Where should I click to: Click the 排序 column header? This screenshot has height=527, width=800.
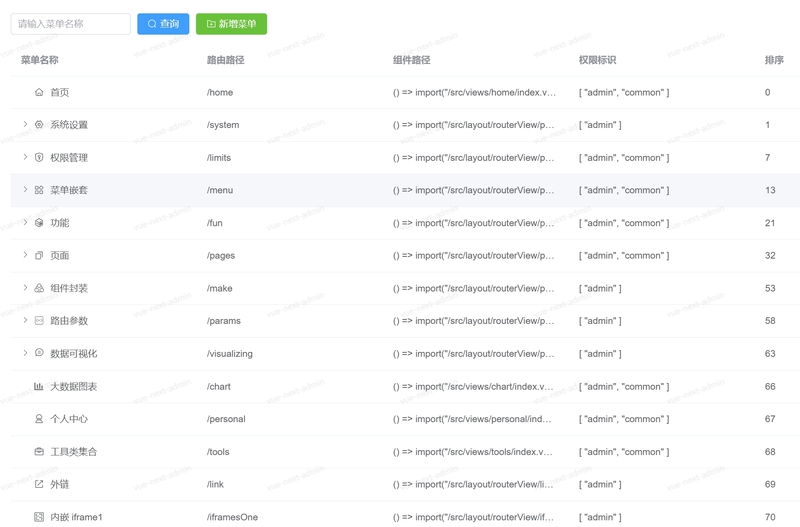[x=774, y=60]
